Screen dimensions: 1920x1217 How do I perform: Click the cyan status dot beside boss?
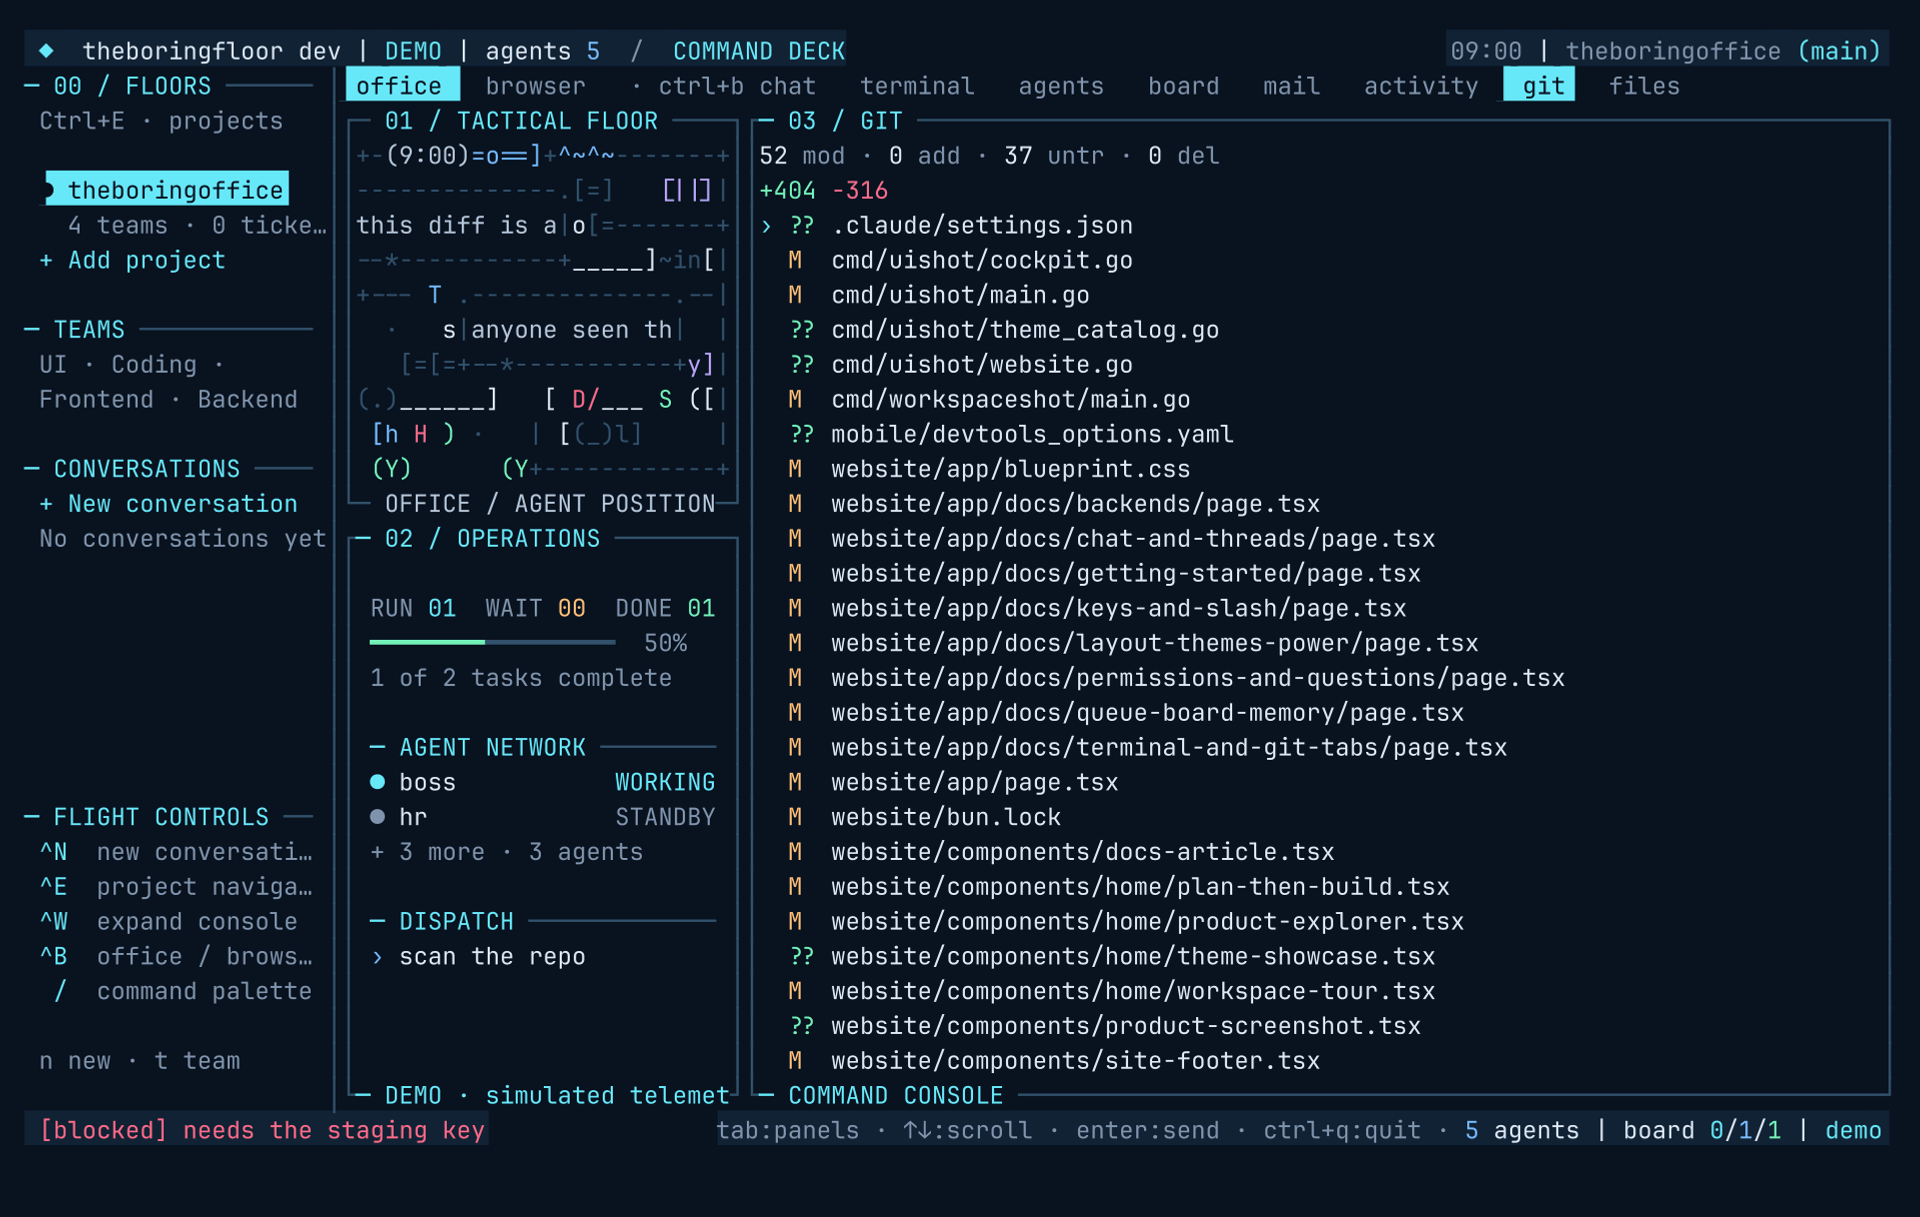pyautogui.click(x=377, y=782)
